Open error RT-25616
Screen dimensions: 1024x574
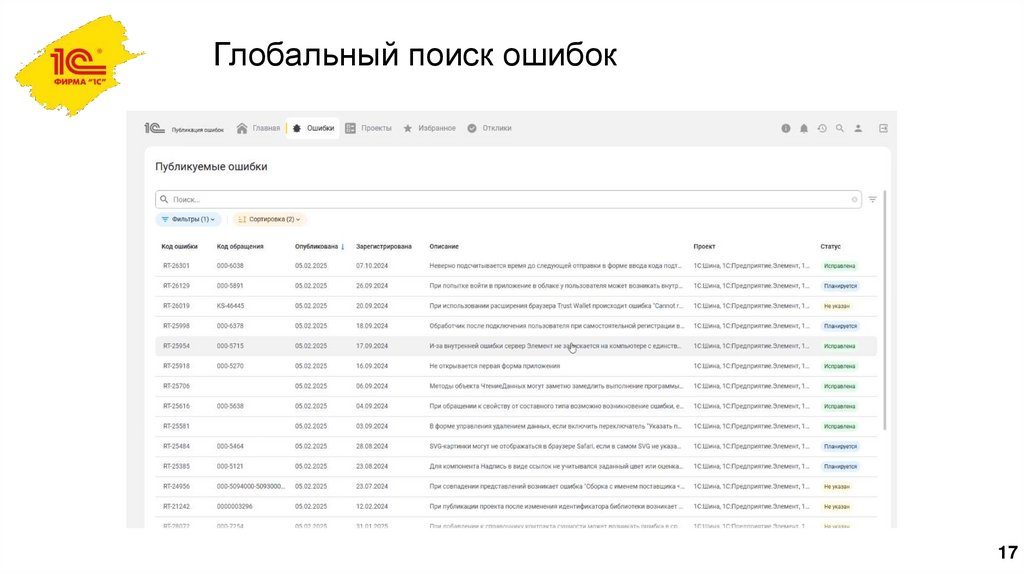pos(176,406)
